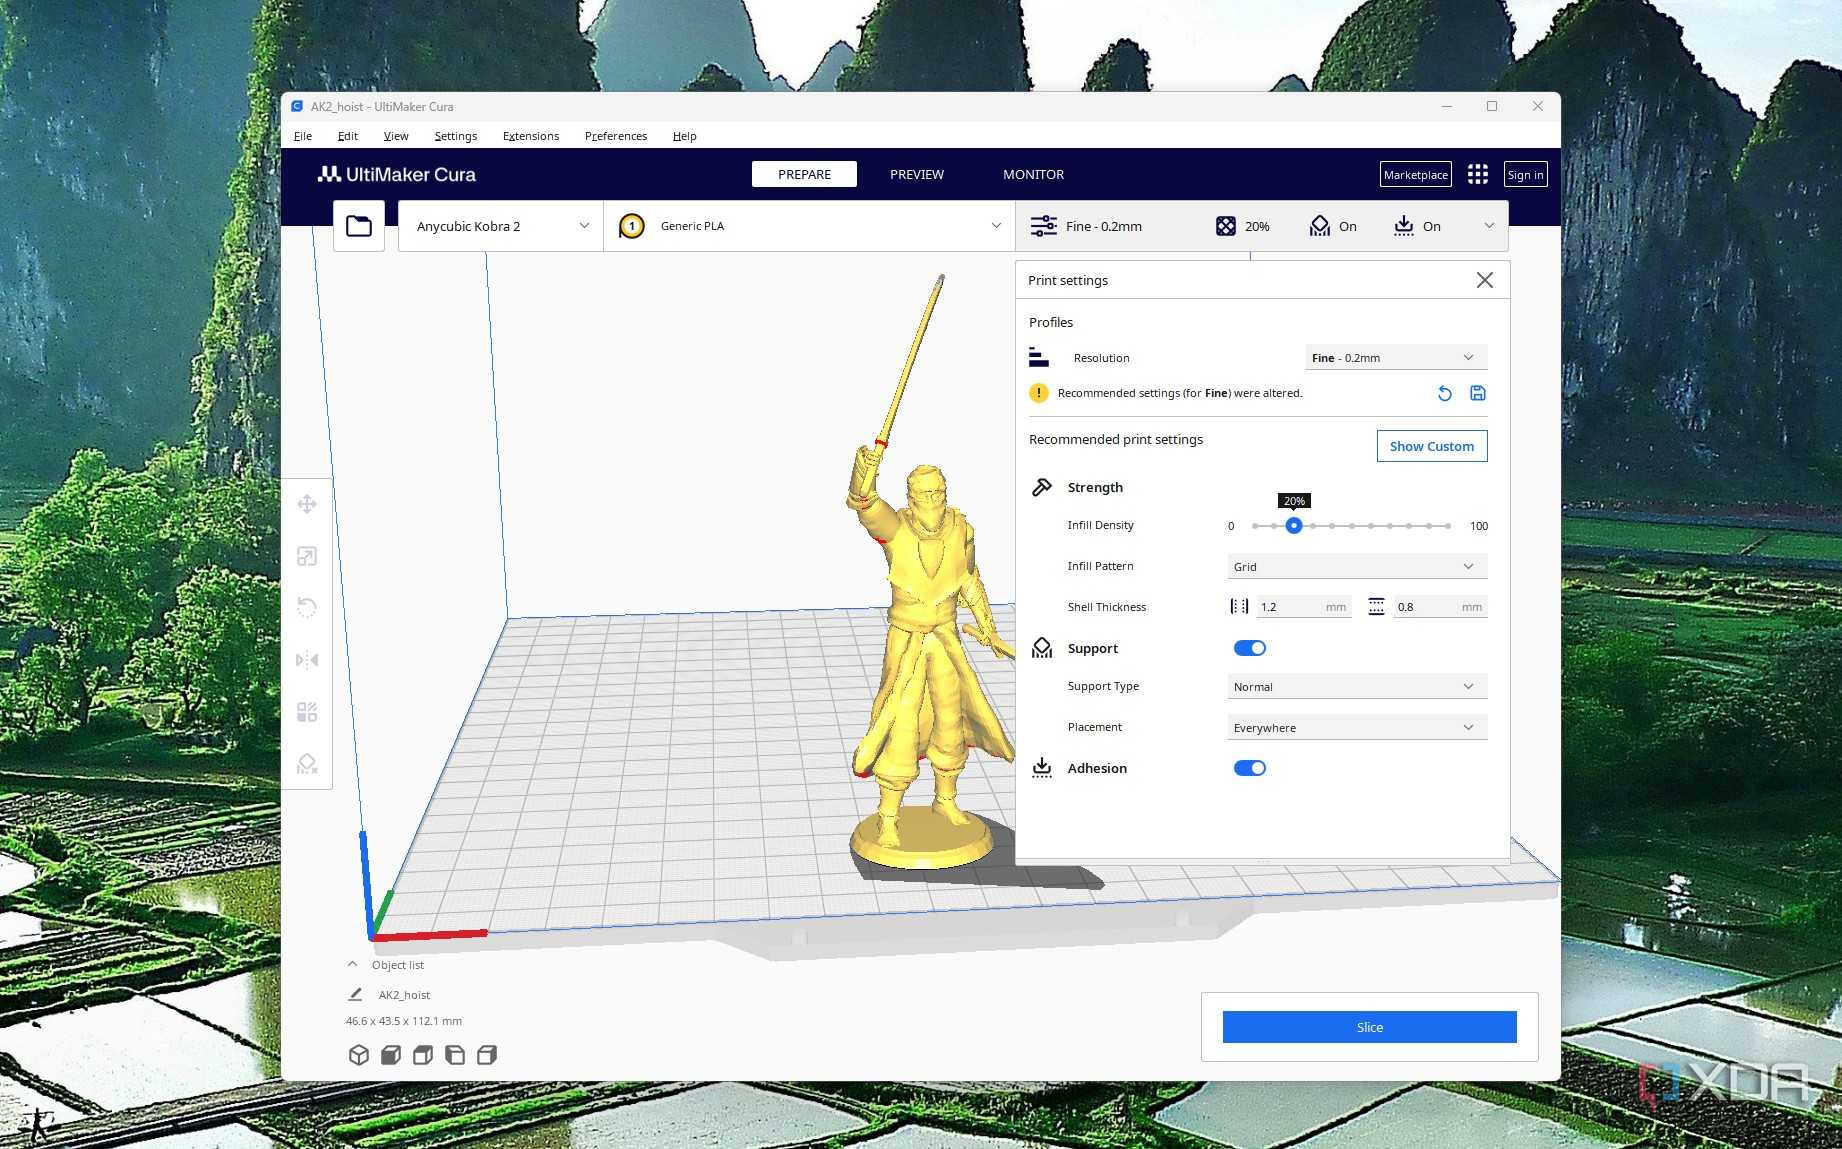Close the Print settings panel
This screenshot has width=1842, height=1149.
pos(1485,280)
